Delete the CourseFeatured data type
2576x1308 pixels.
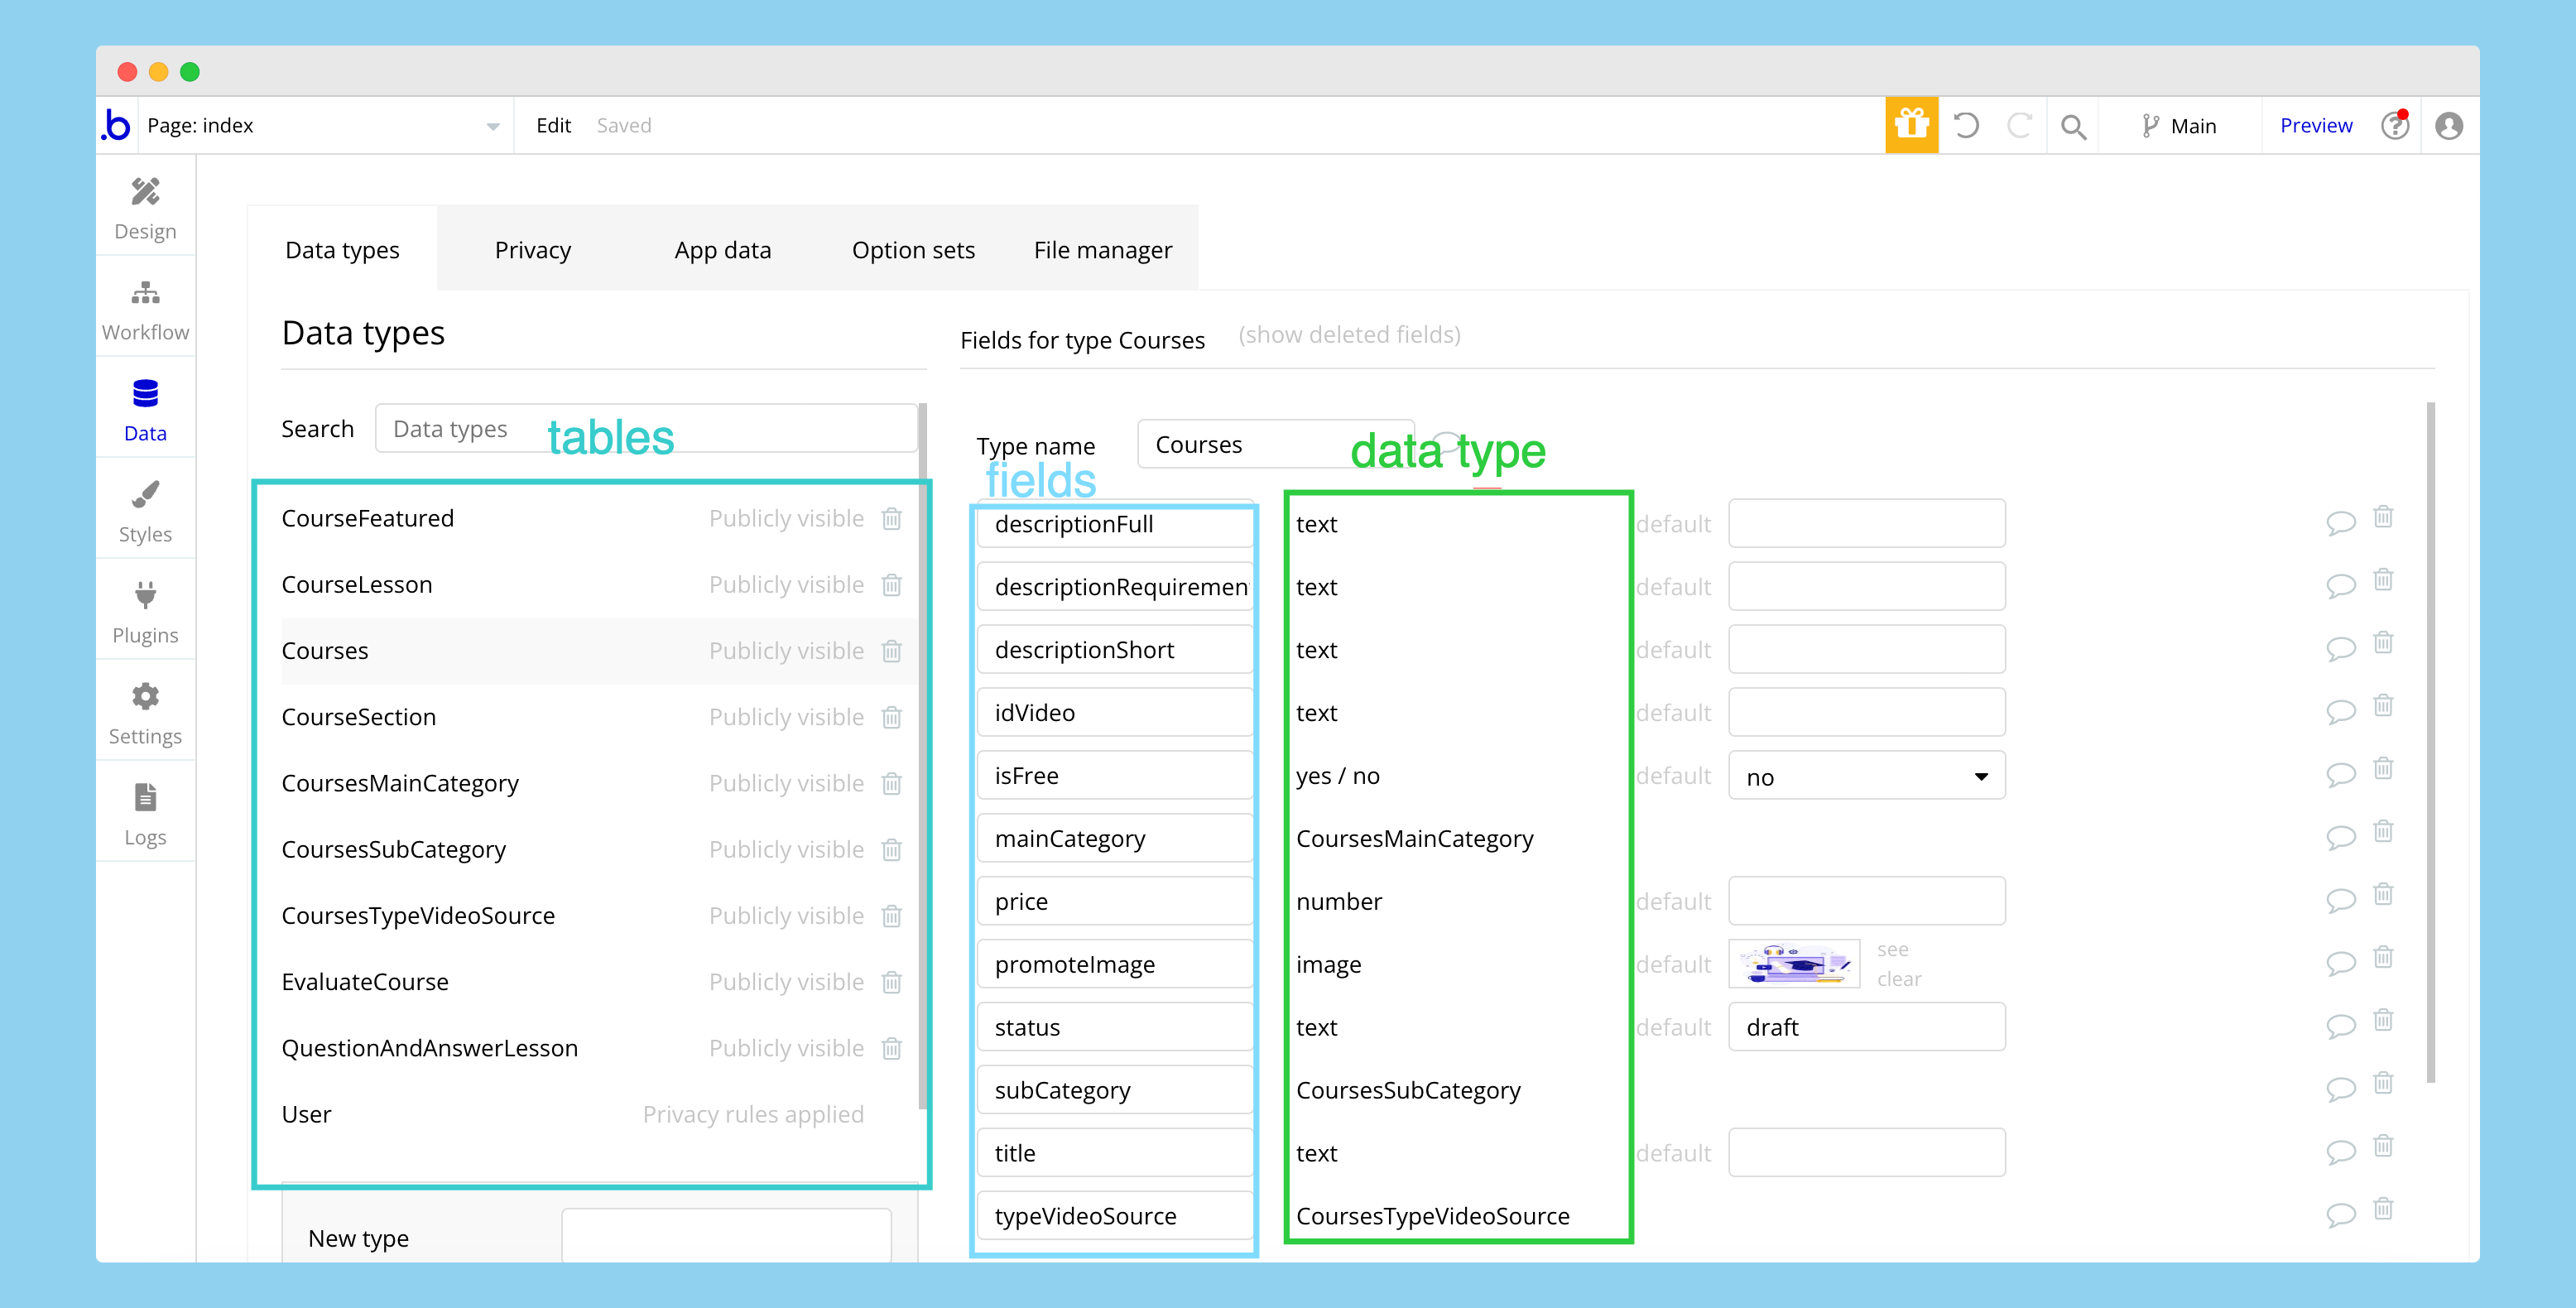(x=892, y=518)
